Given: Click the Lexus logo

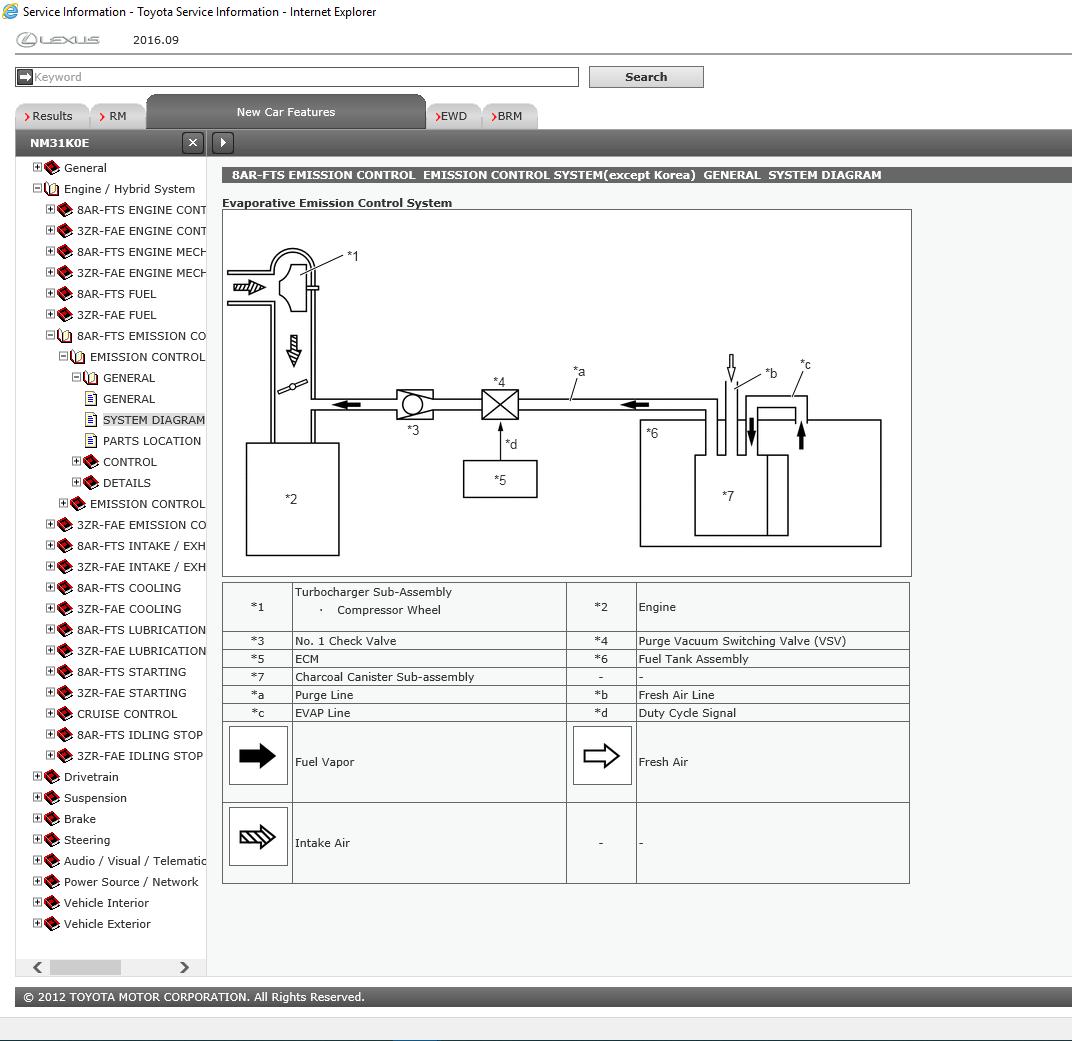Looking at the screenshot, I should [58, 40].
